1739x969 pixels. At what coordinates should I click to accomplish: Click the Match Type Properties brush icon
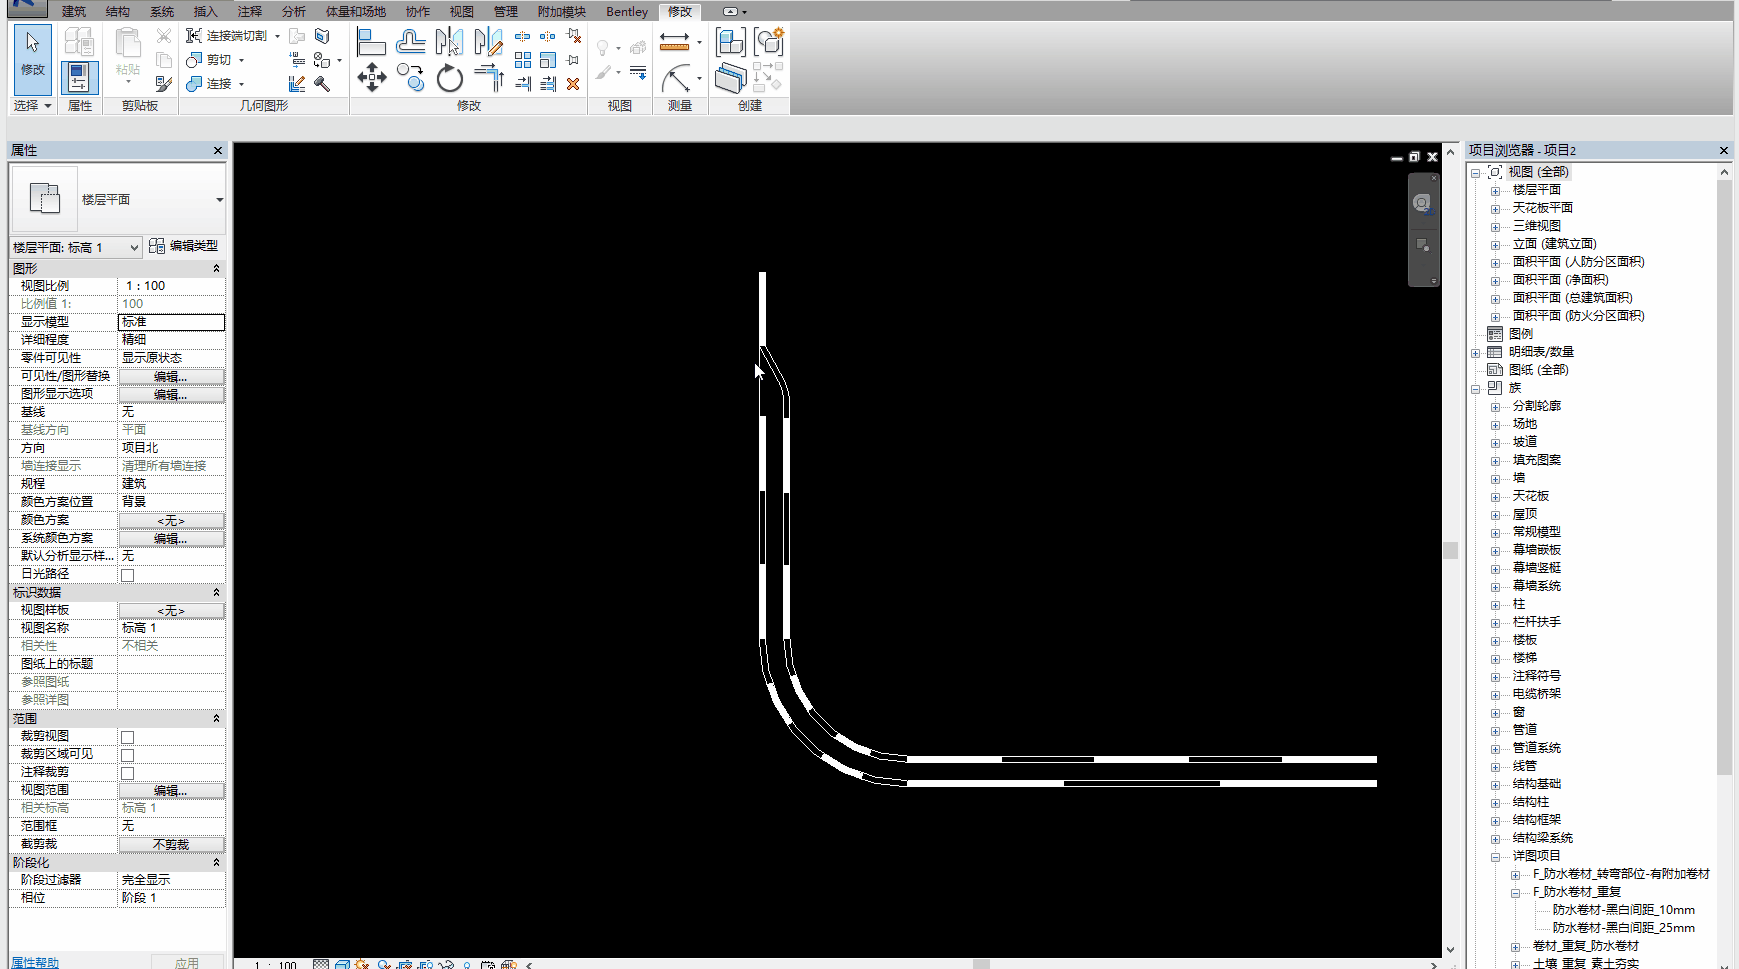[164, 84]
